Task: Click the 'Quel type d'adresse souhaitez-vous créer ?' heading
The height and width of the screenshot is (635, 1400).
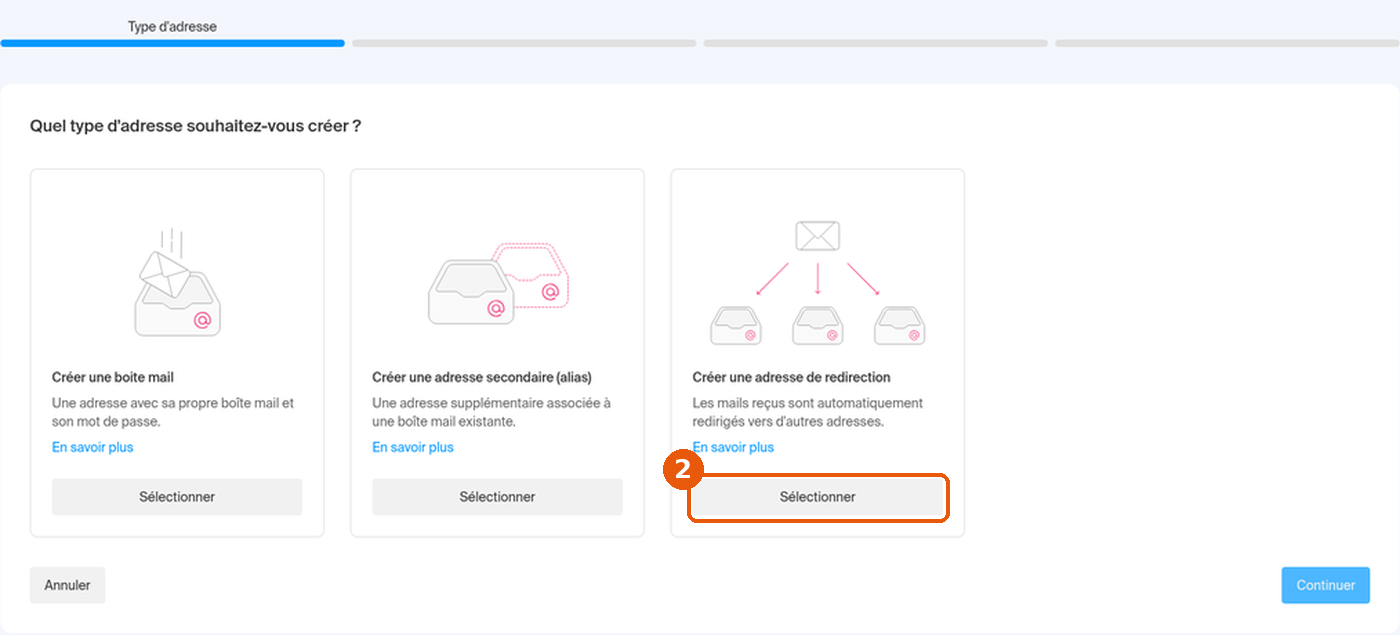Action: point(196,126)
